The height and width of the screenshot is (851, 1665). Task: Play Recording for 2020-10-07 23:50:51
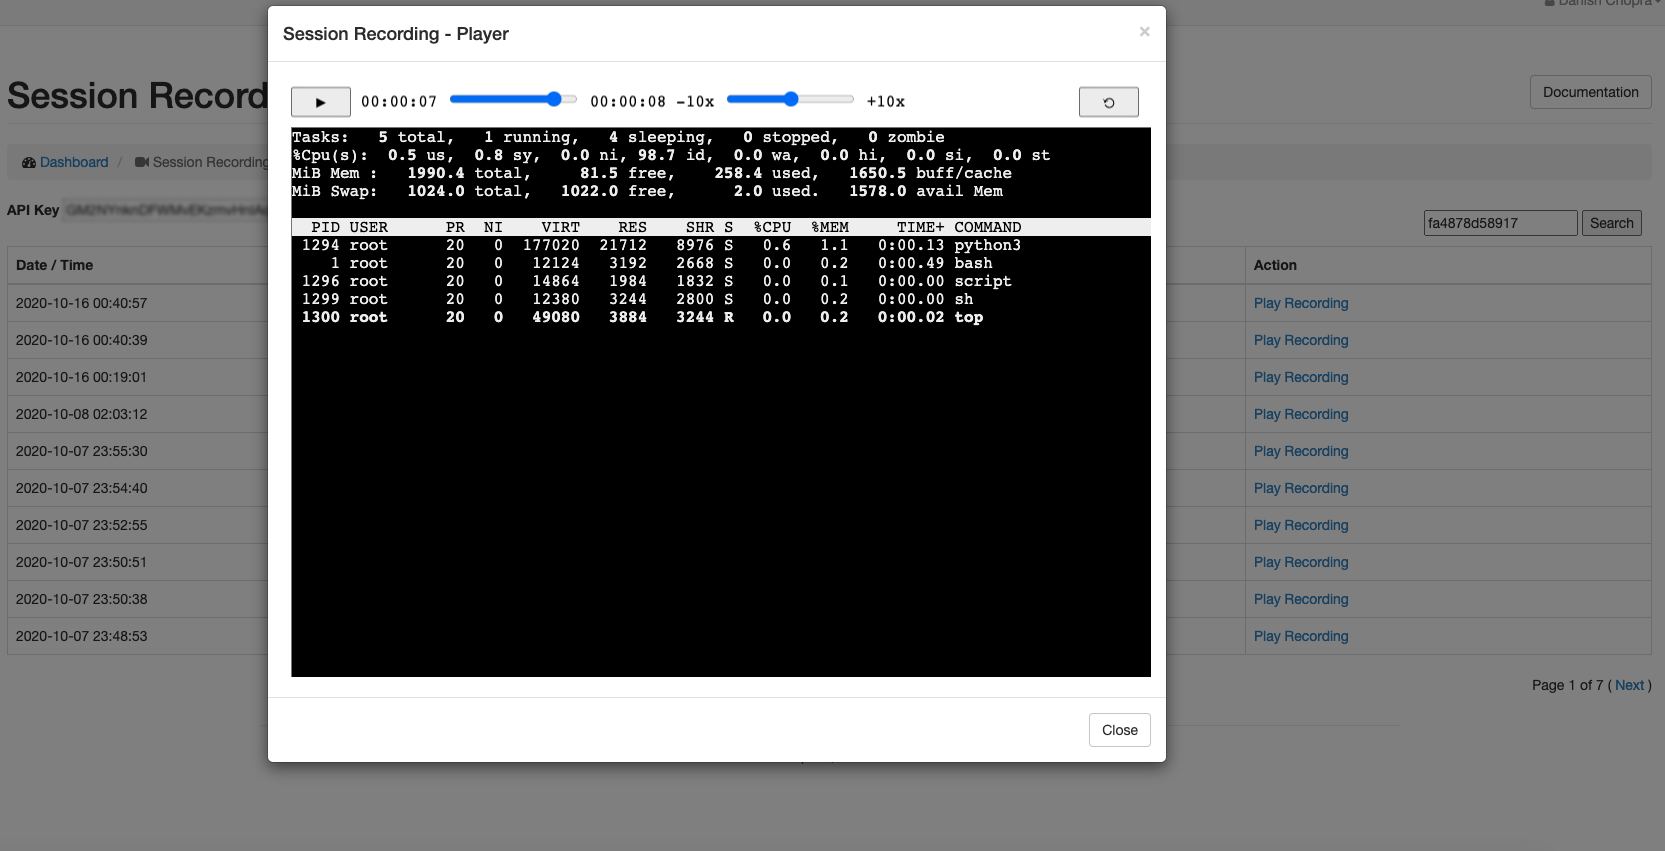(1301, 562)
